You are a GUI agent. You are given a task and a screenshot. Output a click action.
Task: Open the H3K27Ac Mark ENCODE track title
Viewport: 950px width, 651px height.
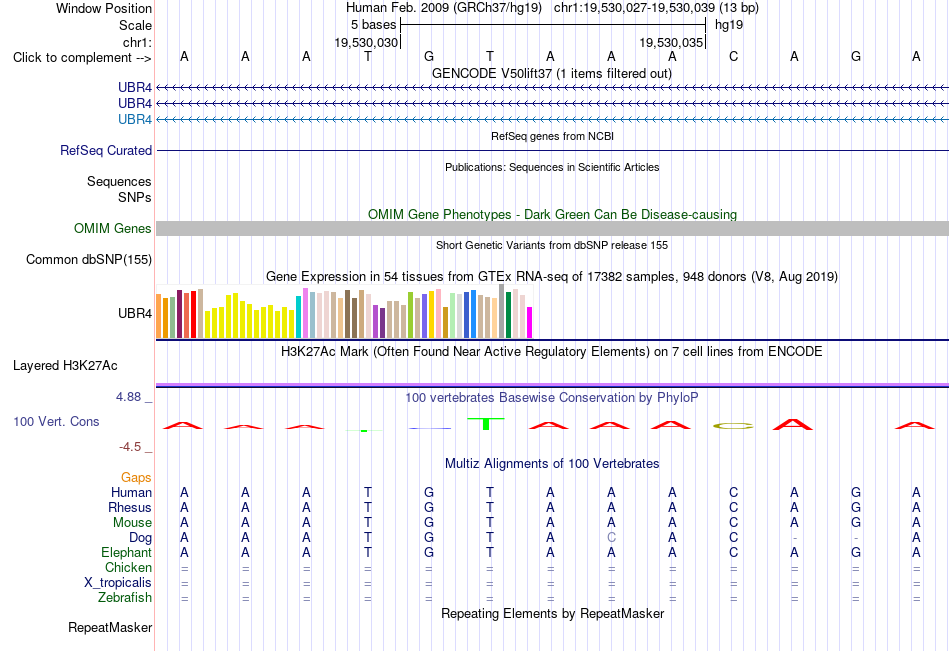tap(551, 352)
